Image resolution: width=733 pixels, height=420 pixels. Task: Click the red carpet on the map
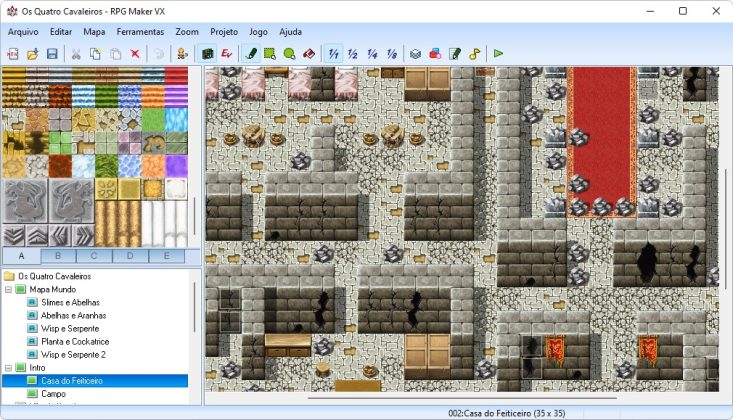(602, 140)
